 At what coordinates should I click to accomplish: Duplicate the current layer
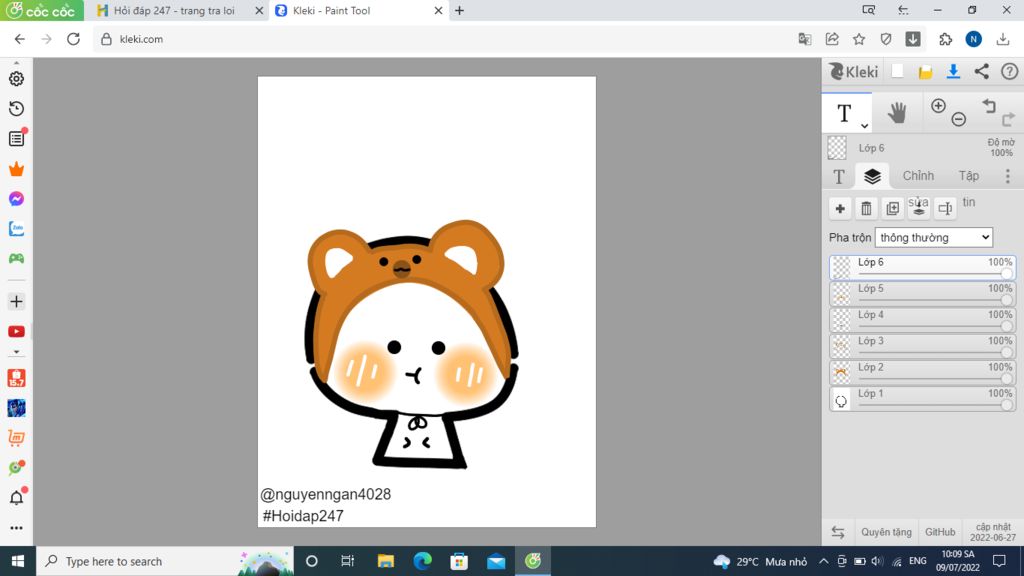pyautogui.click(x=893, y=209)
